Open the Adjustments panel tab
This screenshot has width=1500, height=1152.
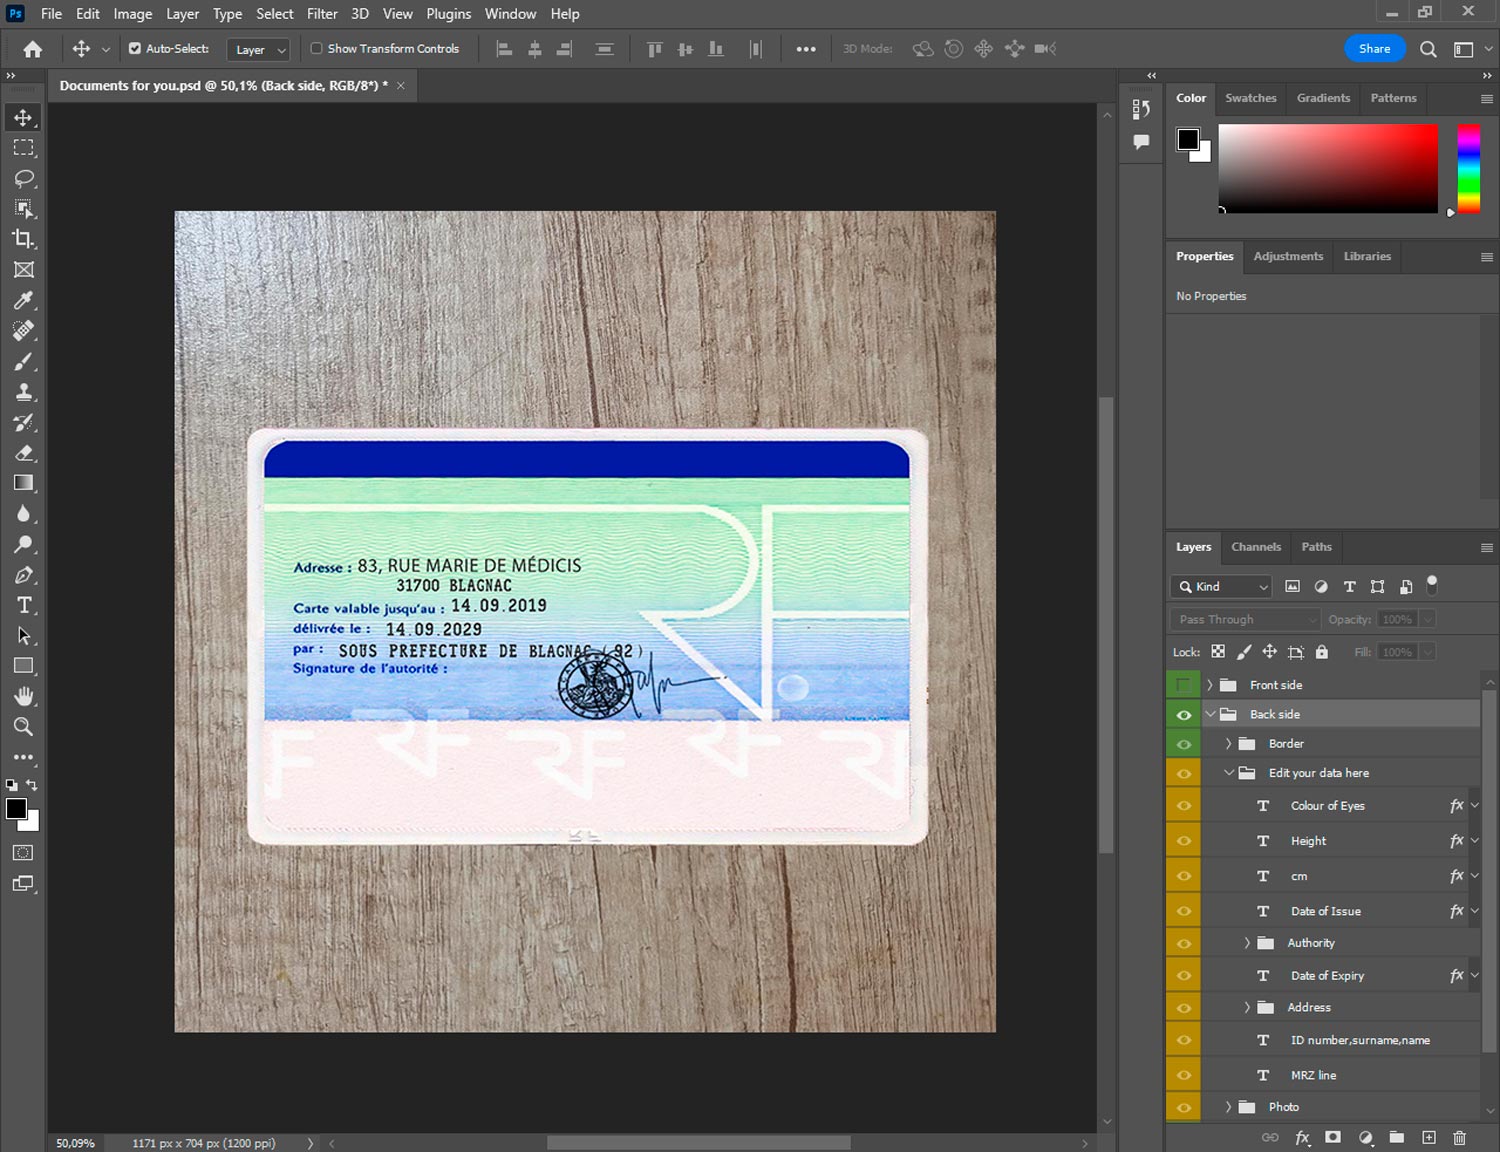pyautogui.click(x=1288, y=256)
